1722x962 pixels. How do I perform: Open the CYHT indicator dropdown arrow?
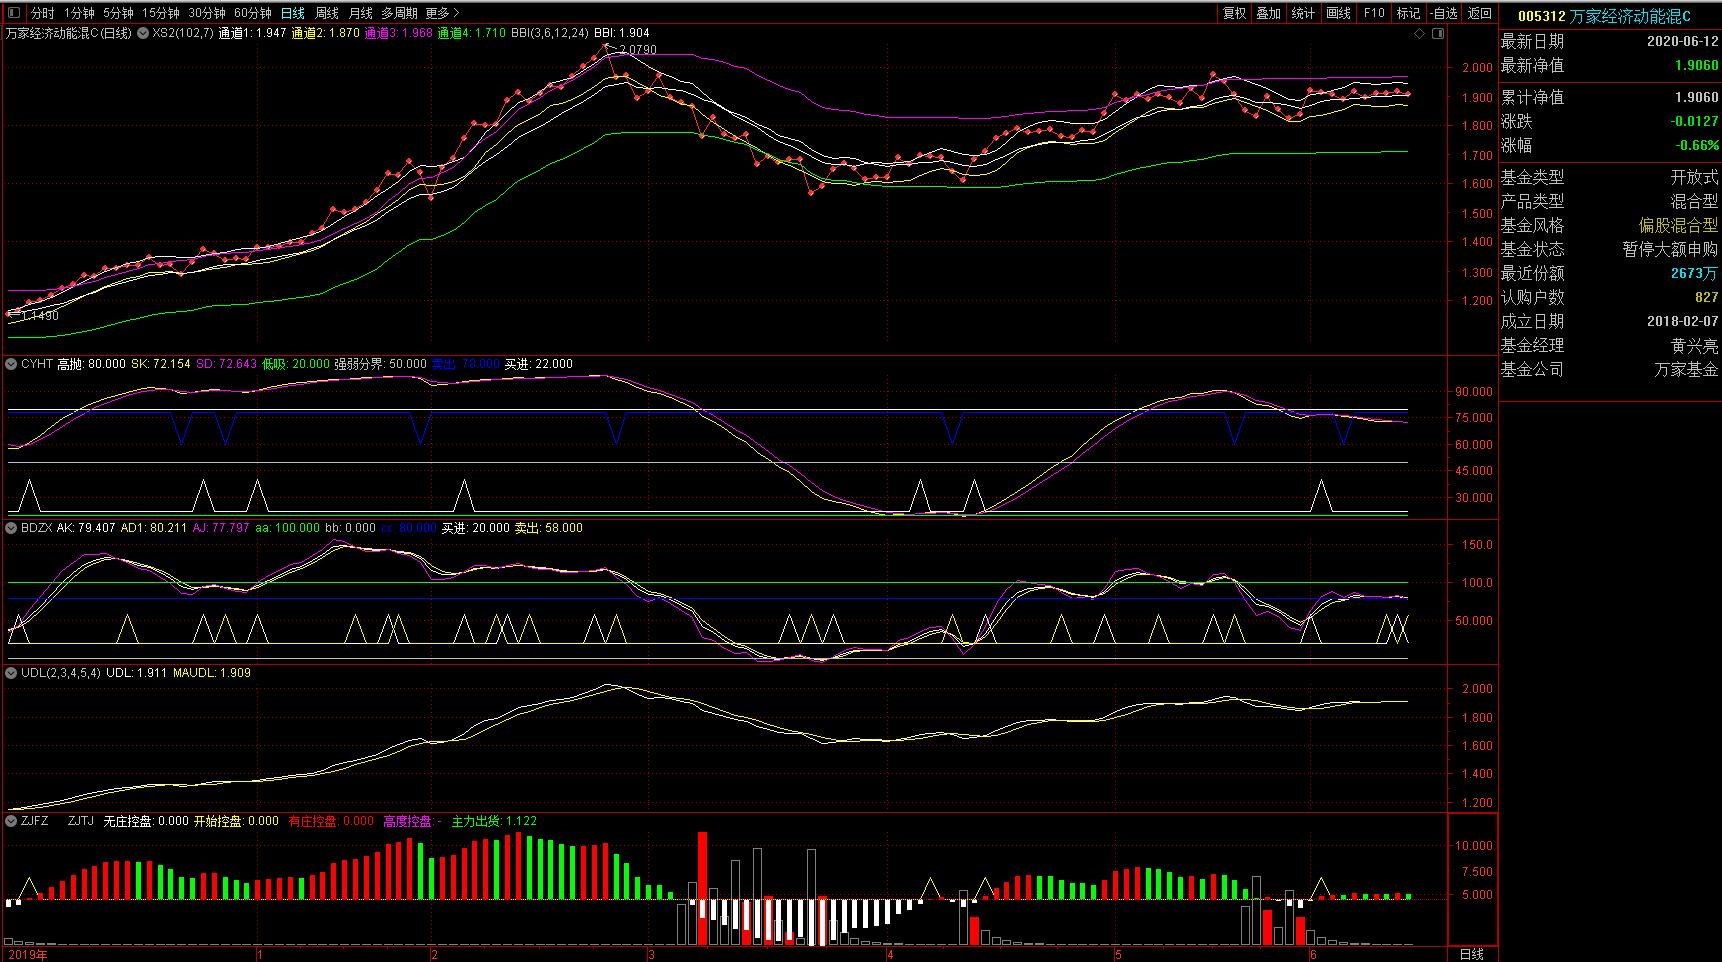click(x=12, y=364)
